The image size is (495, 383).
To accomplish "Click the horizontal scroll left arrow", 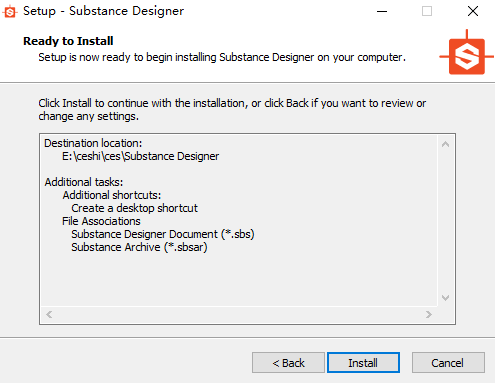I will (49, 314).
